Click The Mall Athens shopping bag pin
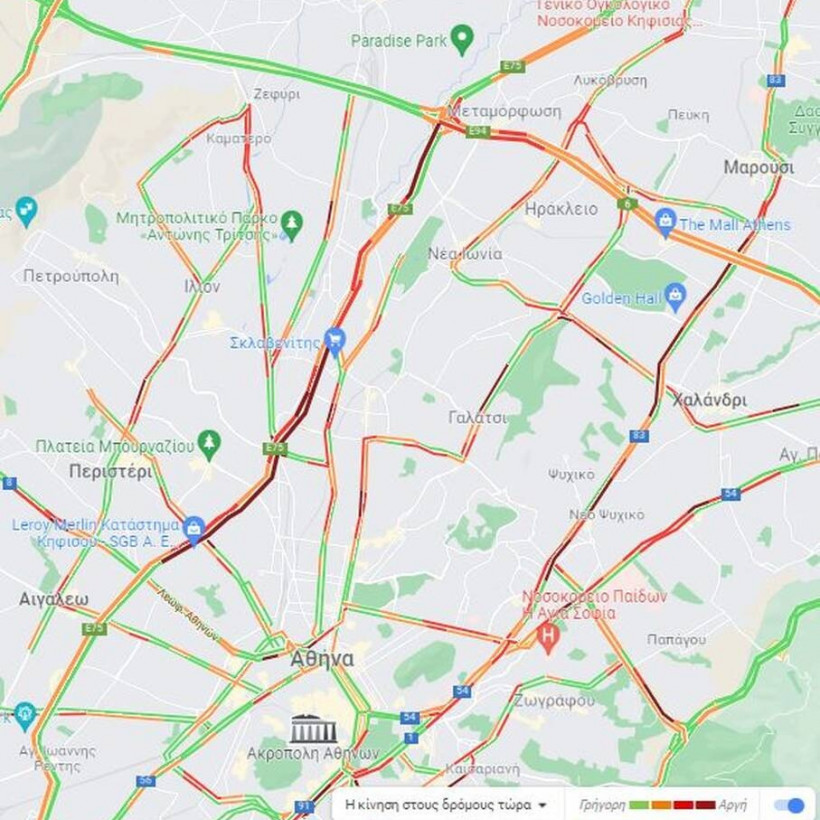 [x=665, y=223]
